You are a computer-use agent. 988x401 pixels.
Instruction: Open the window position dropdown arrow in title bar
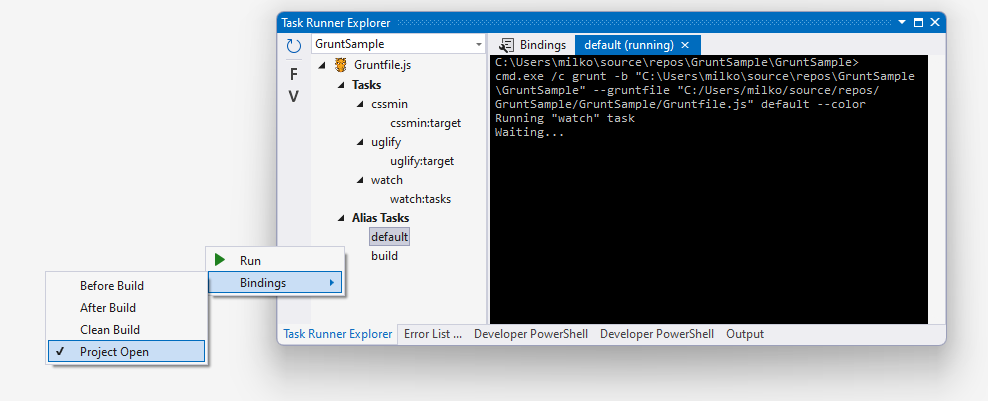902,23
